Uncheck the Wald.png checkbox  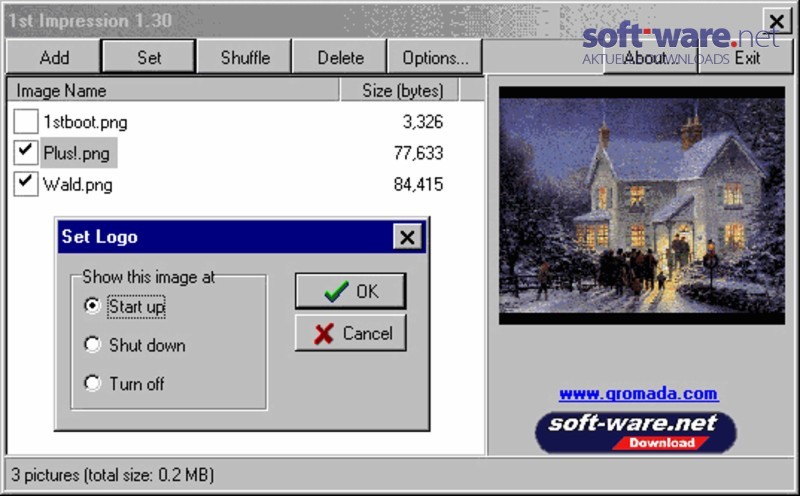[x=26, y=184]
